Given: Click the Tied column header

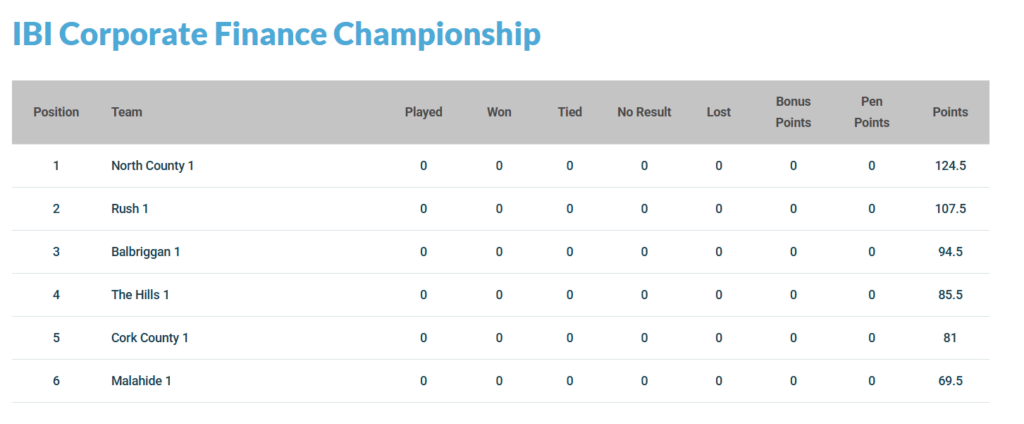Looking at the screenshot, I should 570,112.
